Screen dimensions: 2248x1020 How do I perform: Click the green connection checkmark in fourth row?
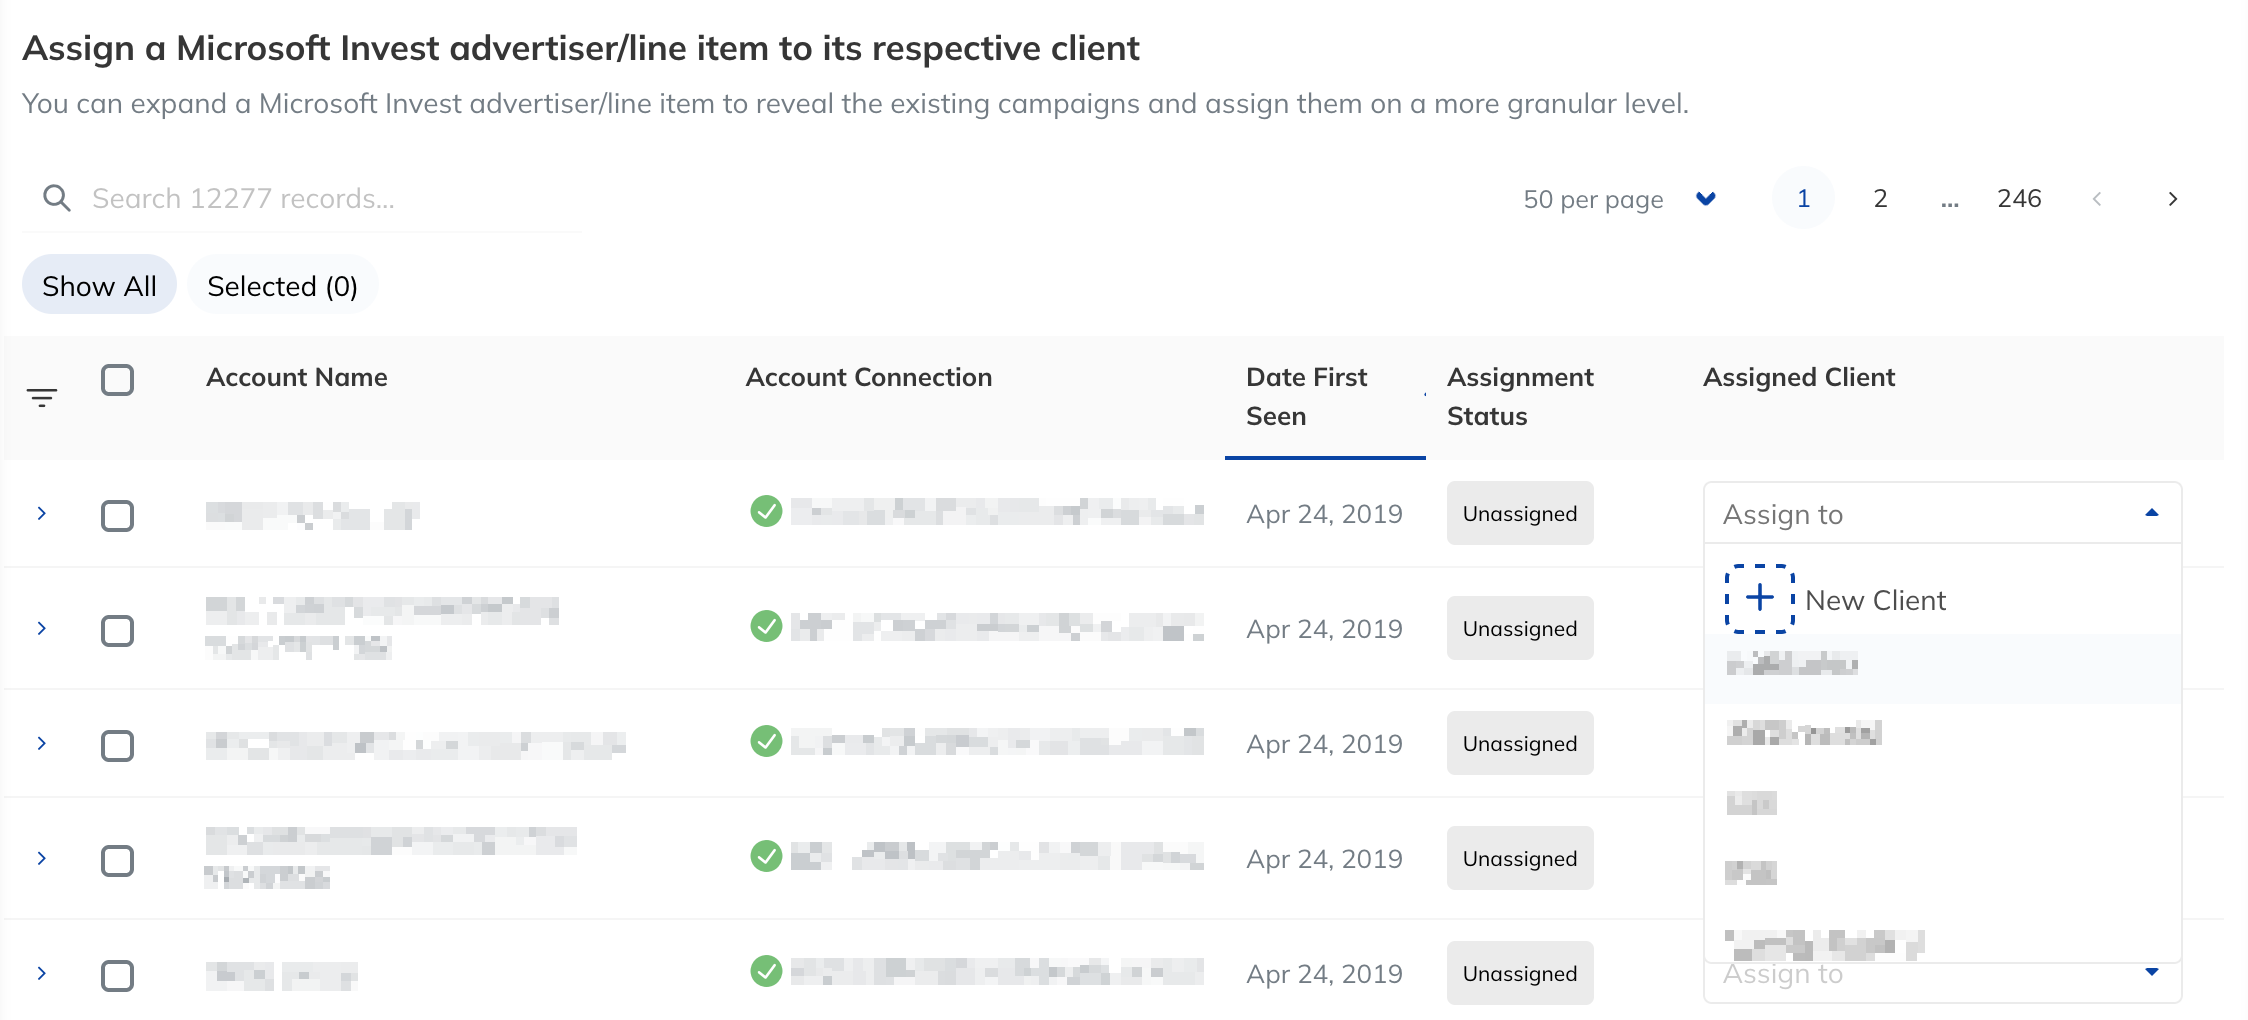point(766,856)
